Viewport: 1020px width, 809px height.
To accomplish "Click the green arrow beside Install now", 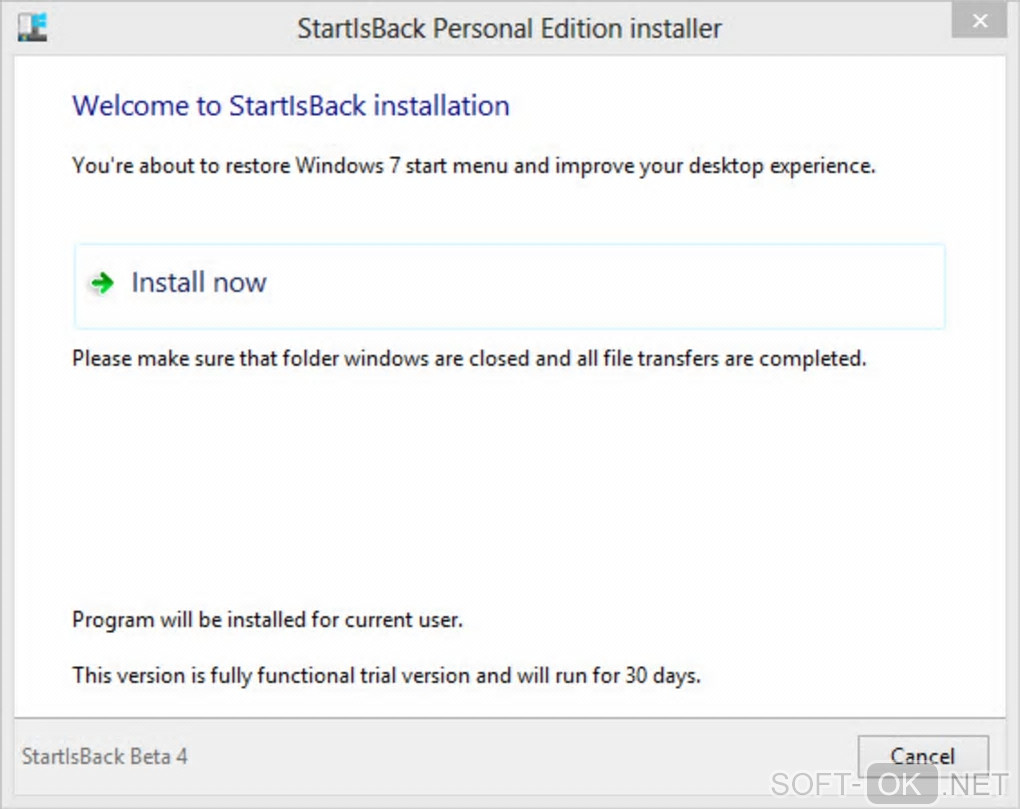I will tap(101, 284).
